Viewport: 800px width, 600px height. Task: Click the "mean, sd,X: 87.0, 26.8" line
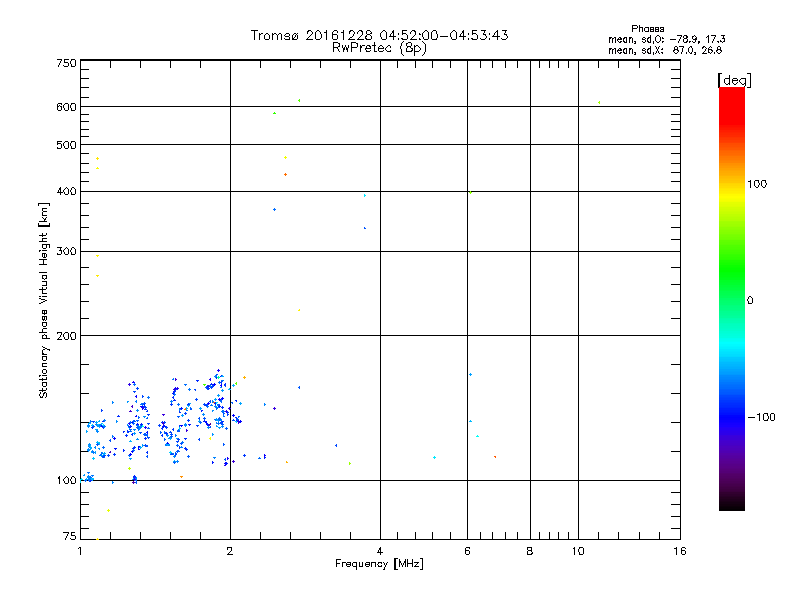coord(665,50)
